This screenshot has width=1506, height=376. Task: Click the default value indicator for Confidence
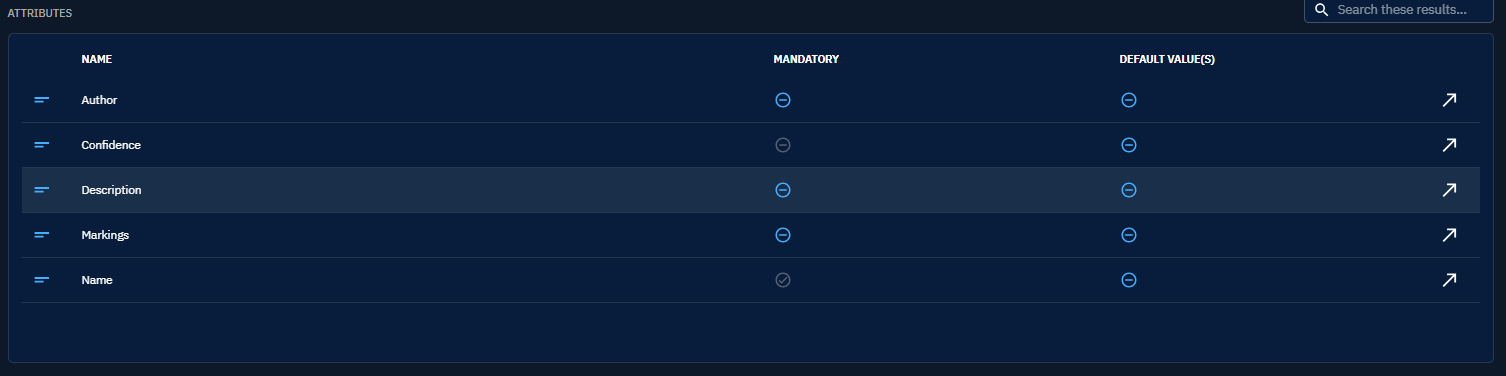1128,145
